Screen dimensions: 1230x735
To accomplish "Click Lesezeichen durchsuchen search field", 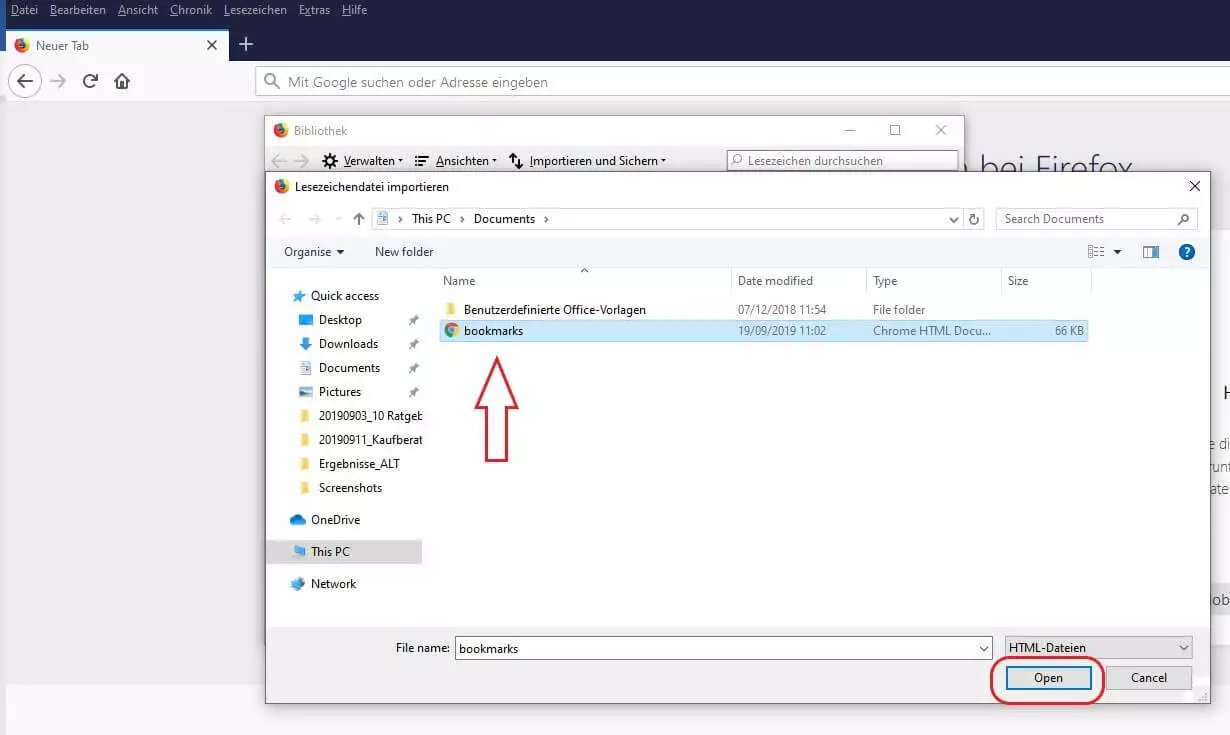I will [841, 160].
